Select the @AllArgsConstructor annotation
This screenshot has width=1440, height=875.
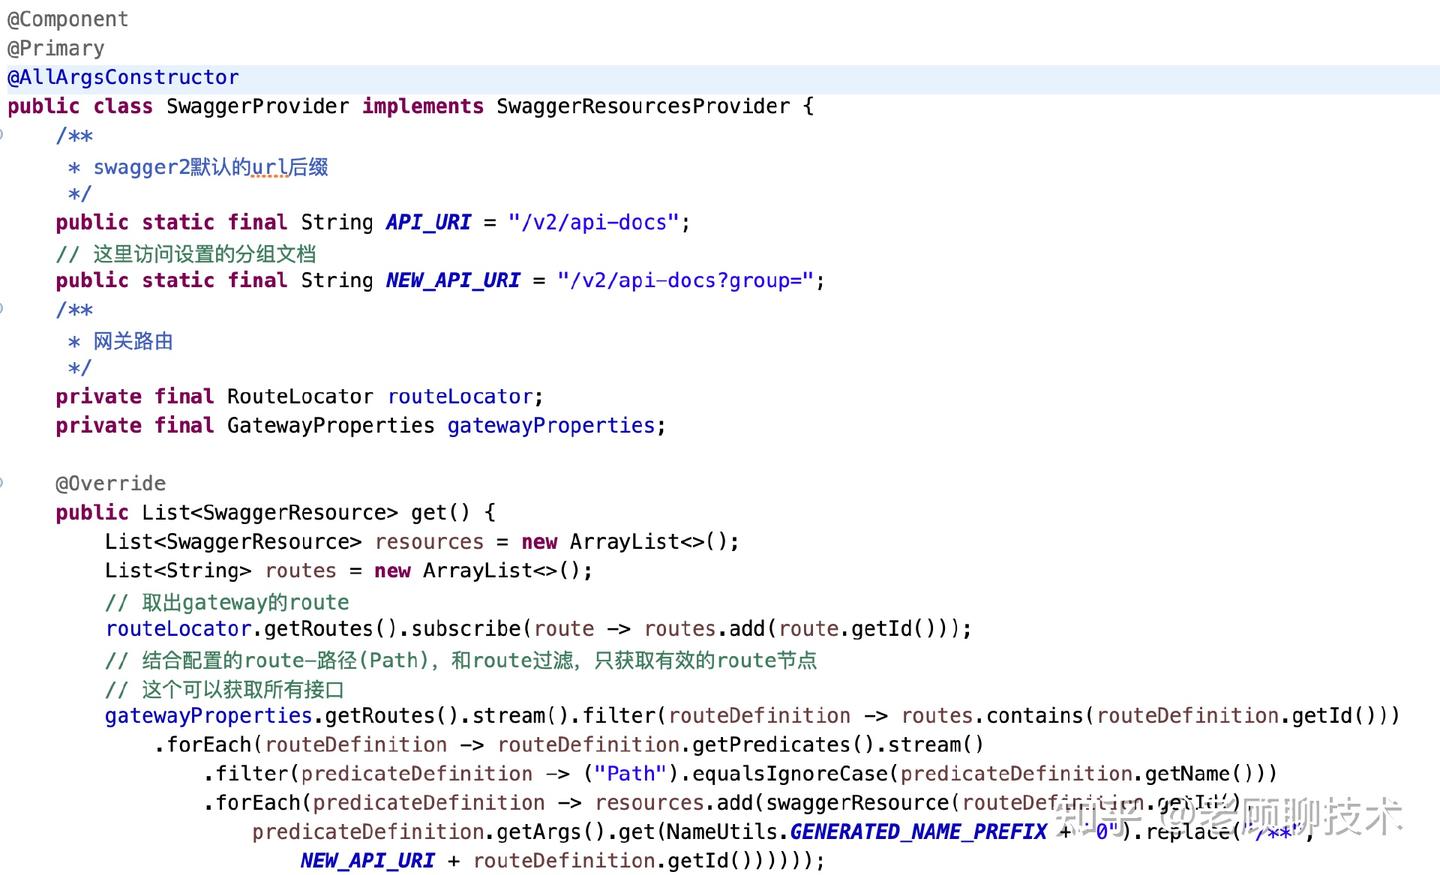click(123, 77)
